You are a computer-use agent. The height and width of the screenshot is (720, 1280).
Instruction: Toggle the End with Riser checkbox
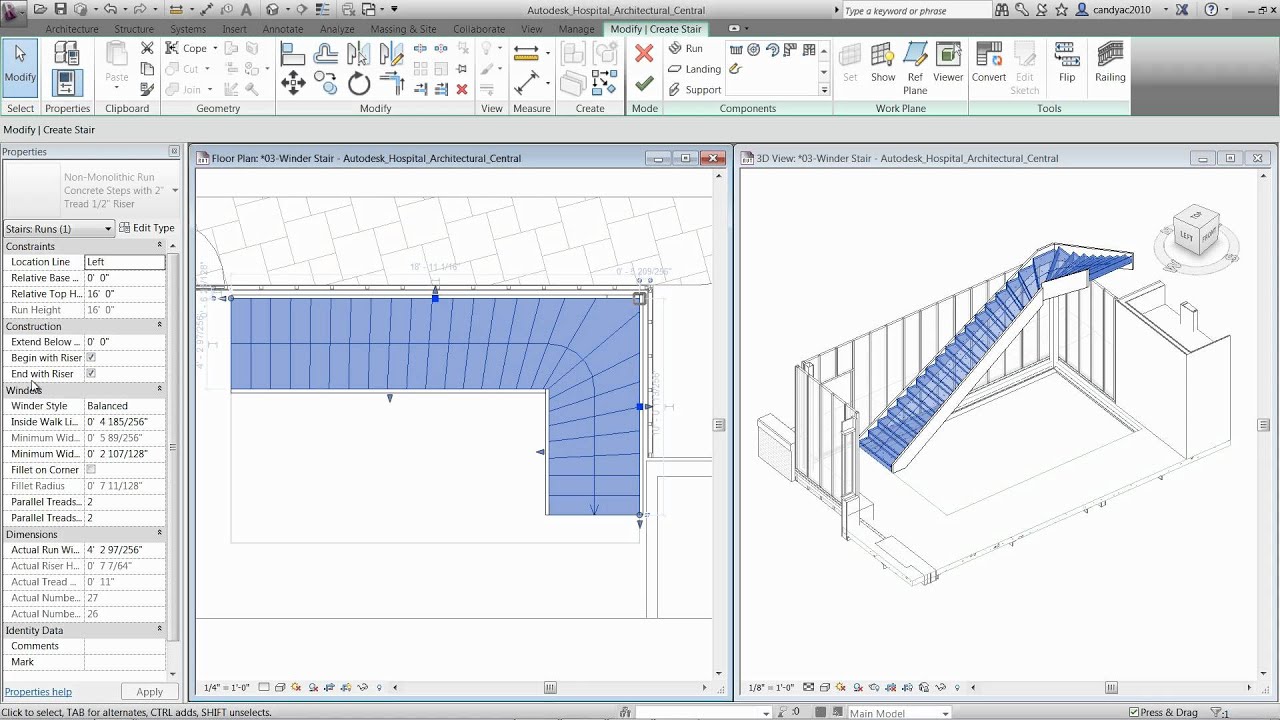coord(91,373)
